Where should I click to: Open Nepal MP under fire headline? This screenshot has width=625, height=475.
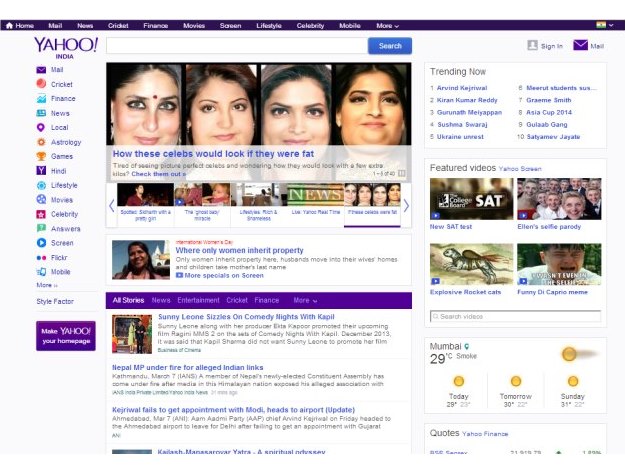187,367
